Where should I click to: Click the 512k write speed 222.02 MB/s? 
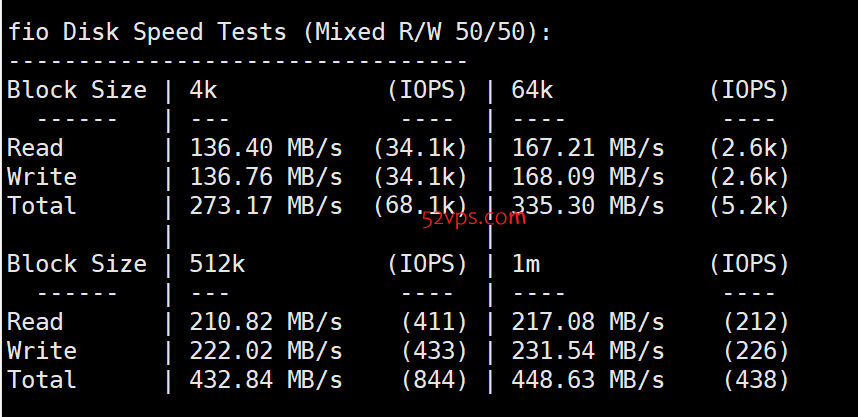pos(266,351)
